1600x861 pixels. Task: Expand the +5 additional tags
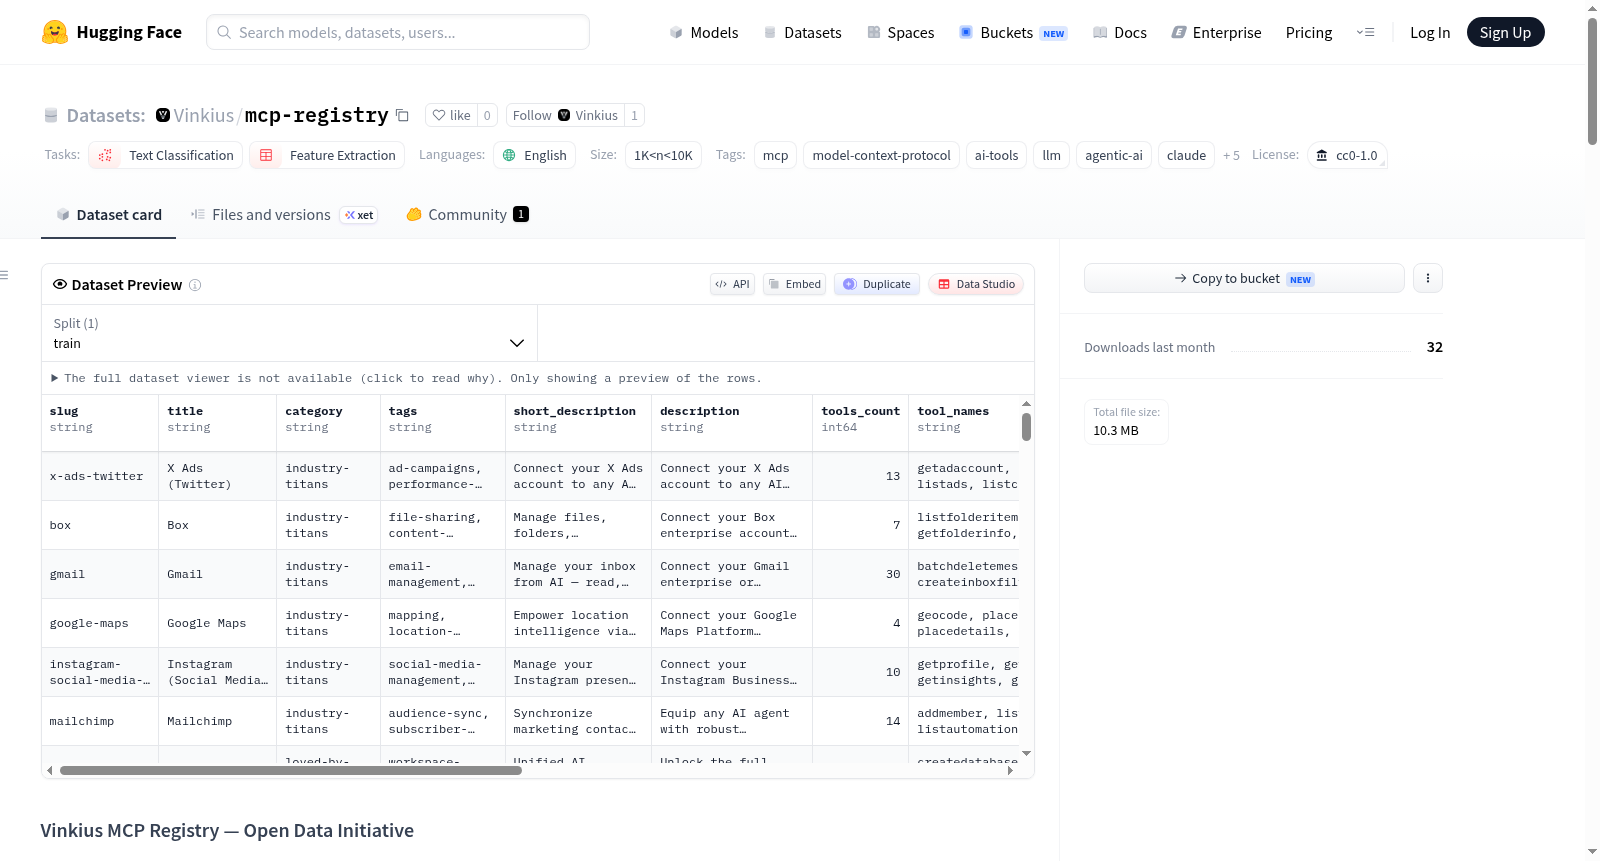1231,155
